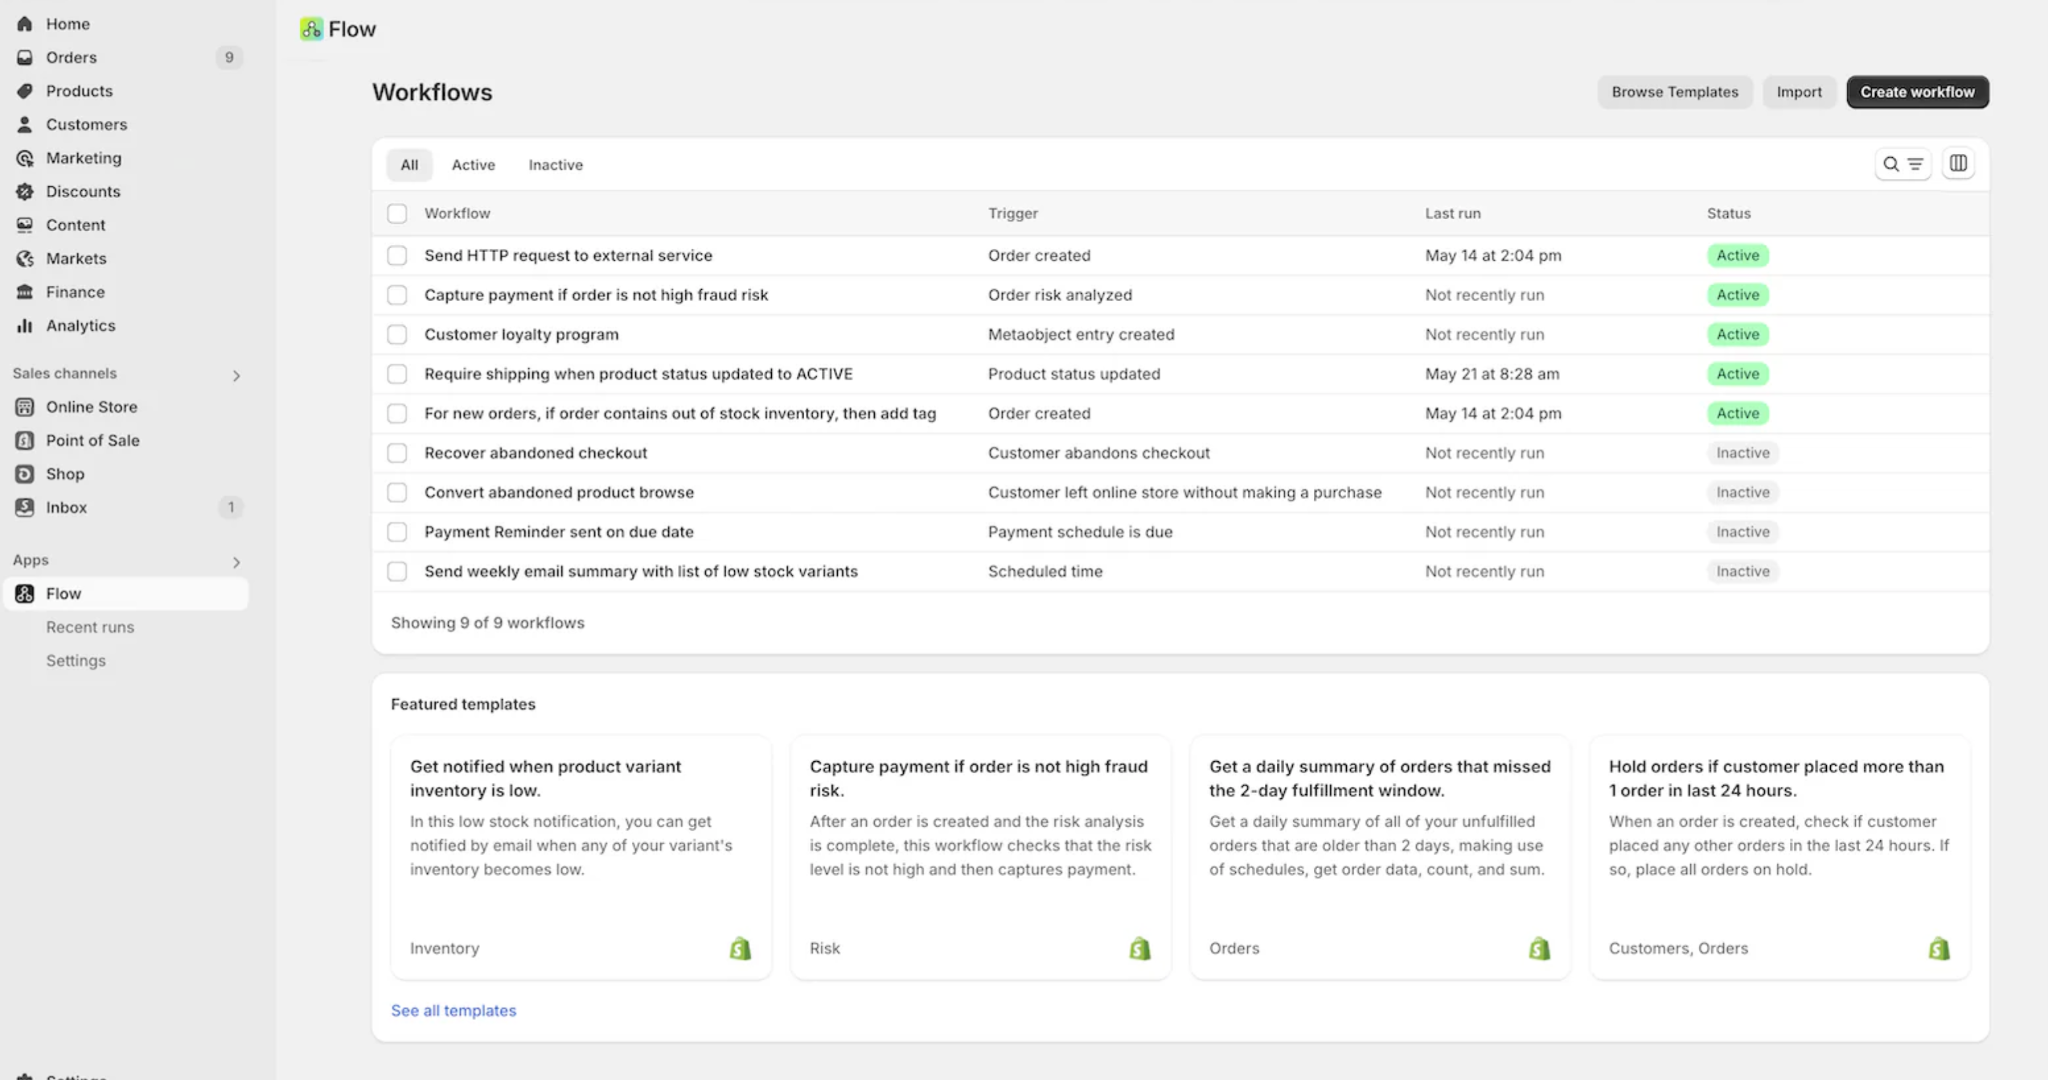Open the Point of Sale channel icon
The image size is (2048, 1080).
25,440
